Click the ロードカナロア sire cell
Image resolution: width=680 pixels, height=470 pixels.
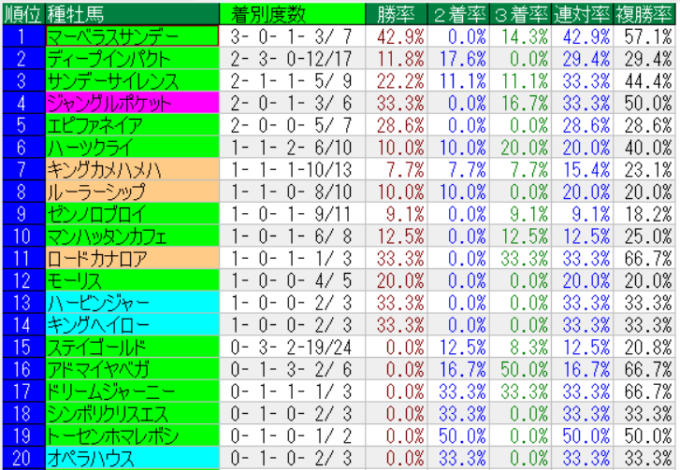[130, 258]
